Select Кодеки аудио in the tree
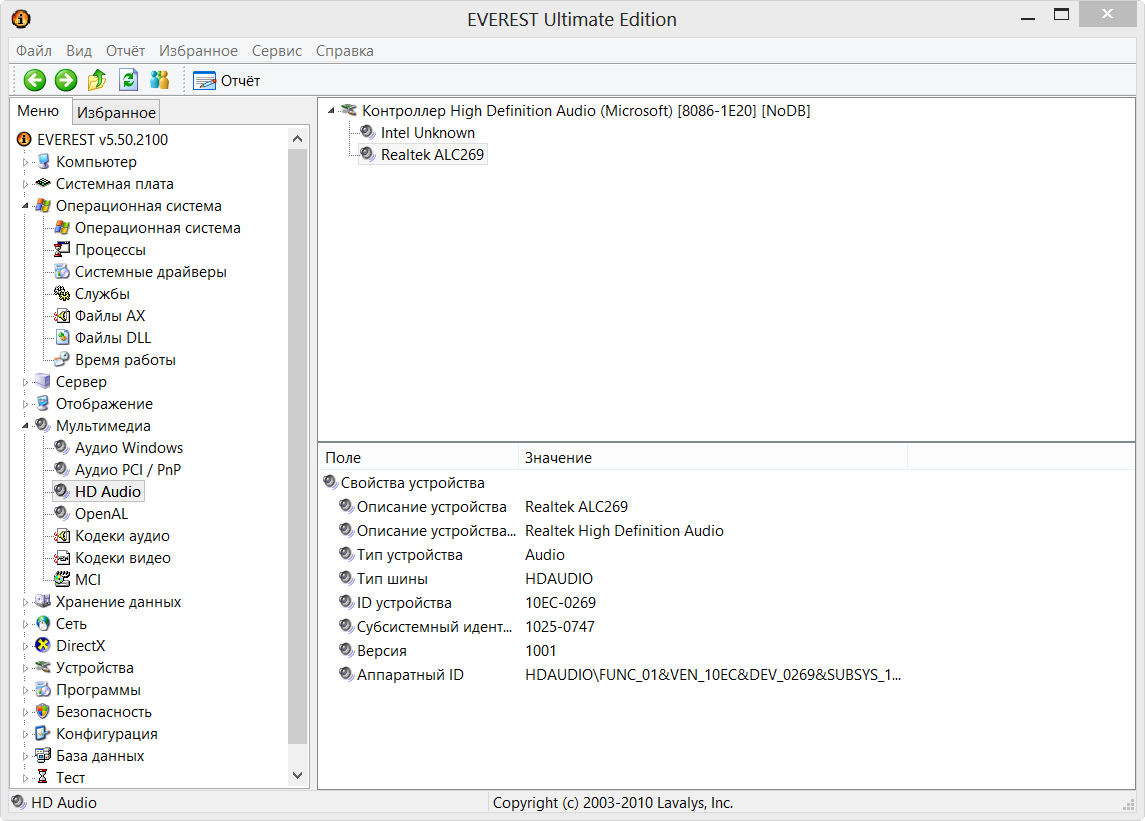Viewport: 1145px width, 821px height. tap(122, 536)
